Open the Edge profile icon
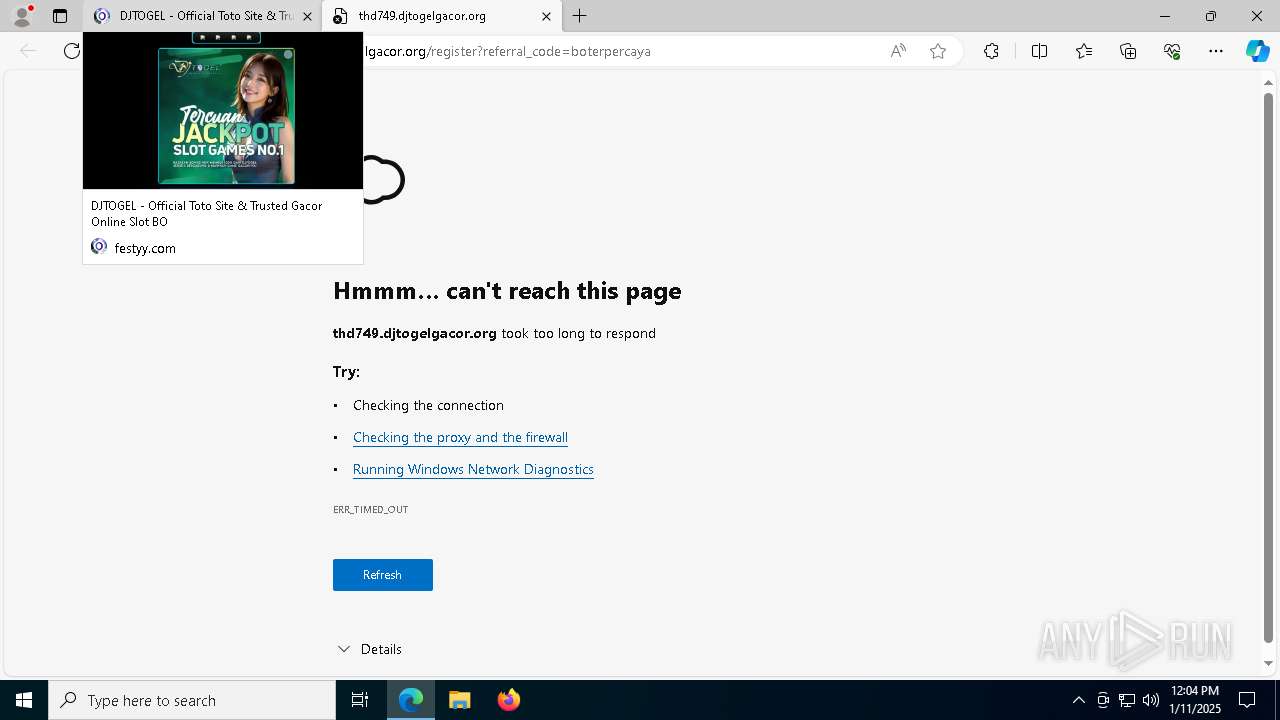 (x=22, y=16)
